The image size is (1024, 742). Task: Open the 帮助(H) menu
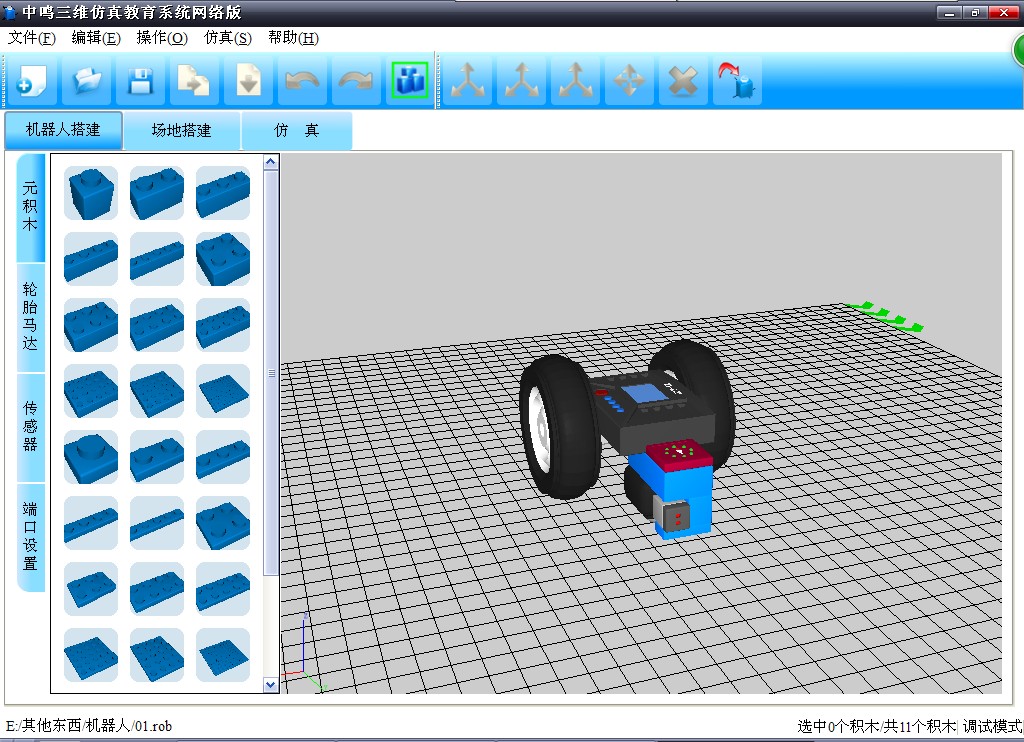click(x=293, y=38)
